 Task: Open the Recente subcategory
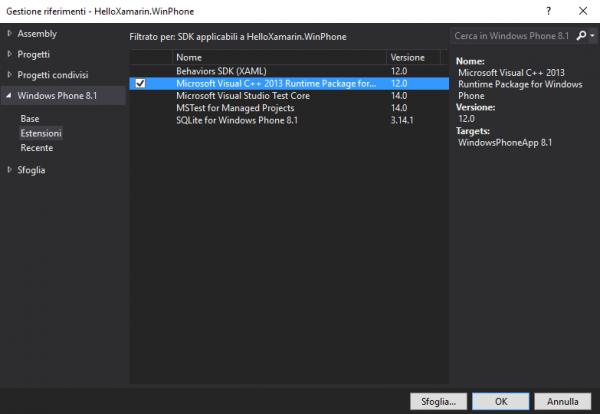click(x=37, y=148)
